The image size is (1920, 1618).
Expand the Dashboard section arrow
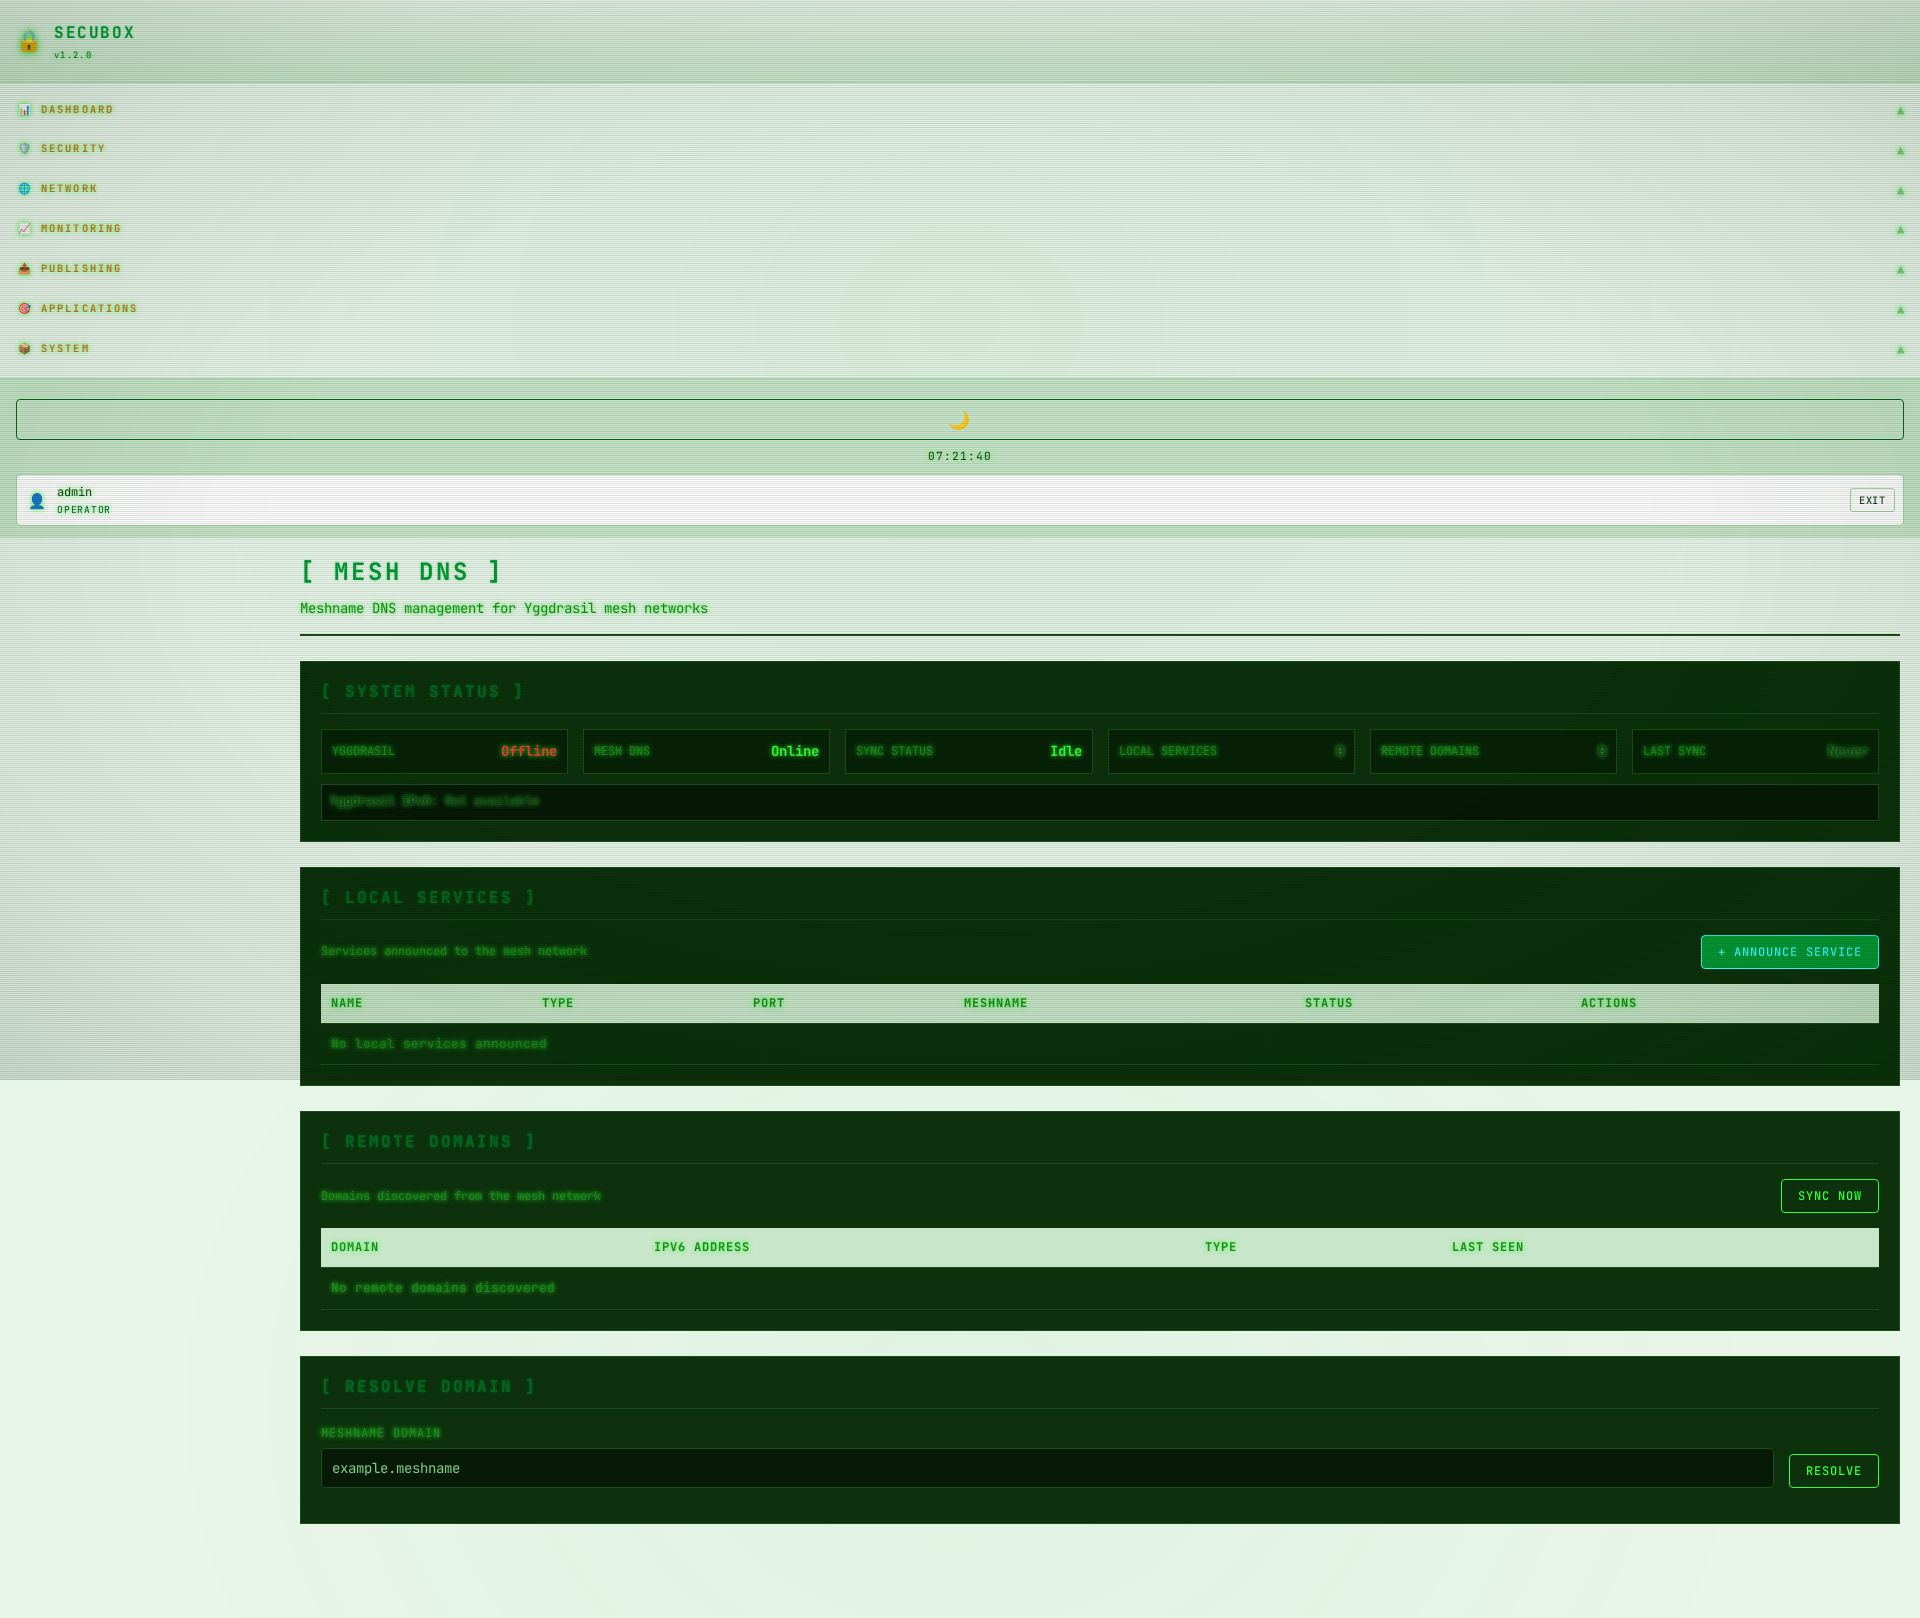click(x=1900, y=111)
